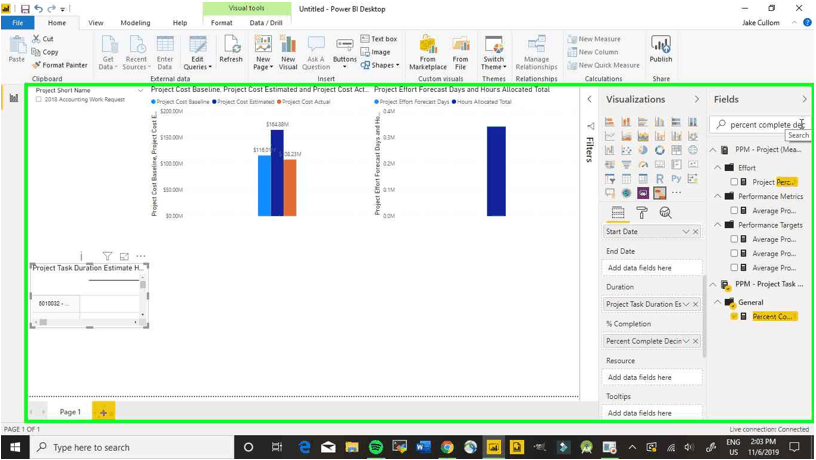
Task: Select the gauge visualization
Action: coord(643,164)
